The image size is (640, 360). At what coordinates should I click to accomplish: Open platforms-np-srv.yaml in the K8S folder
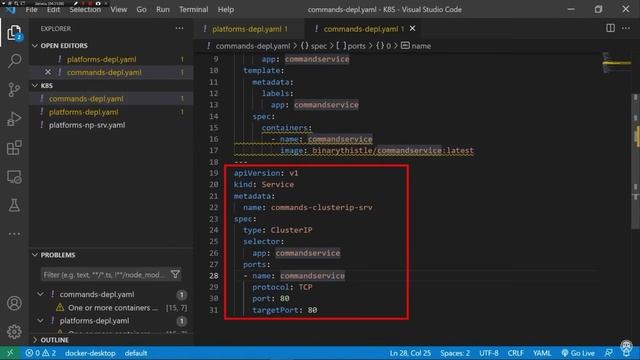(x=111, y=125)
